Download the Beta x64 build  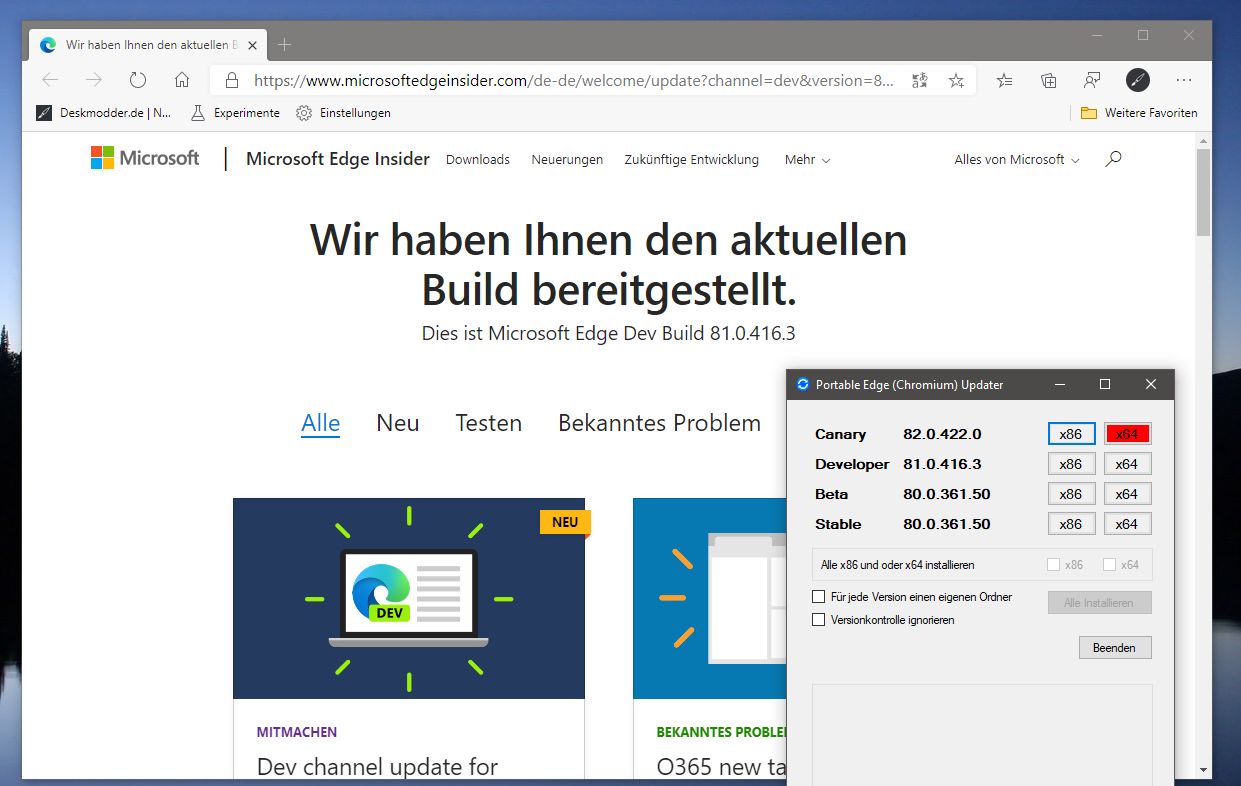coord(1127,494)
